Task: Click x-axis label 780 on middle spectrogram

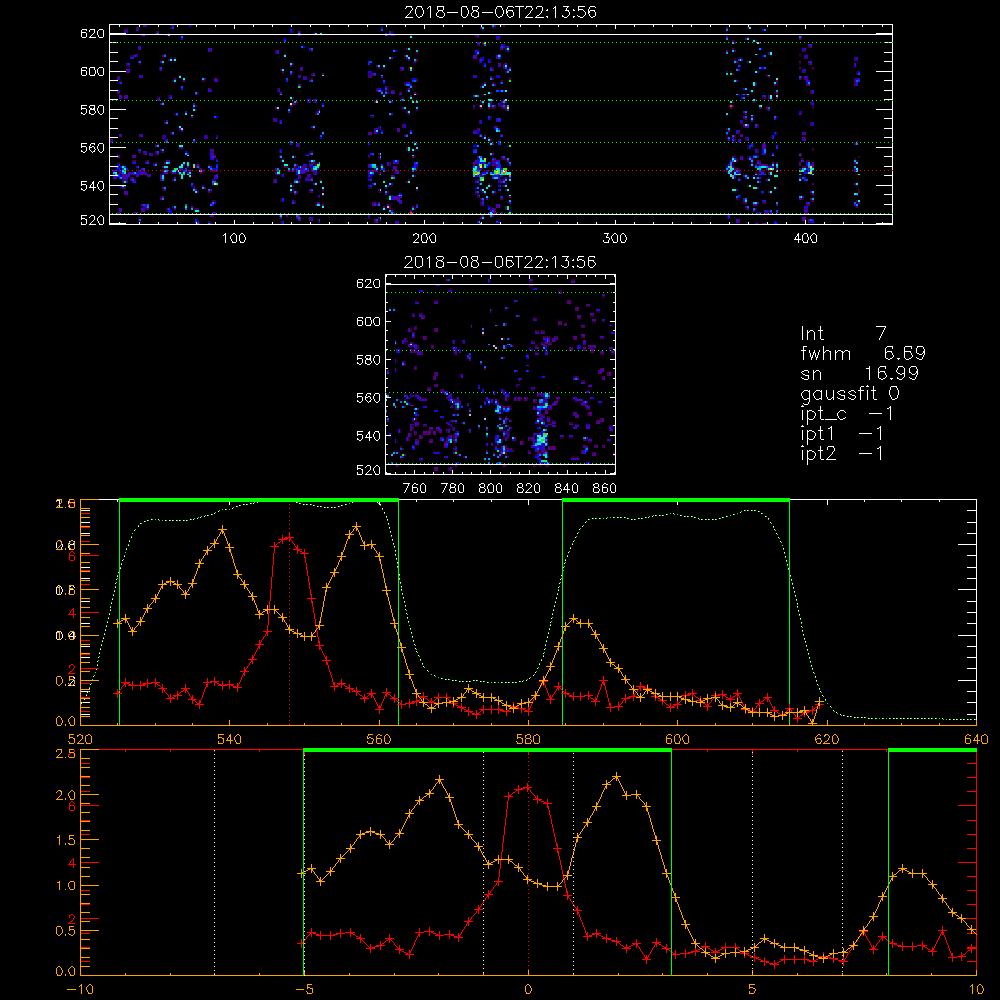Action: [x=453, y=489]
